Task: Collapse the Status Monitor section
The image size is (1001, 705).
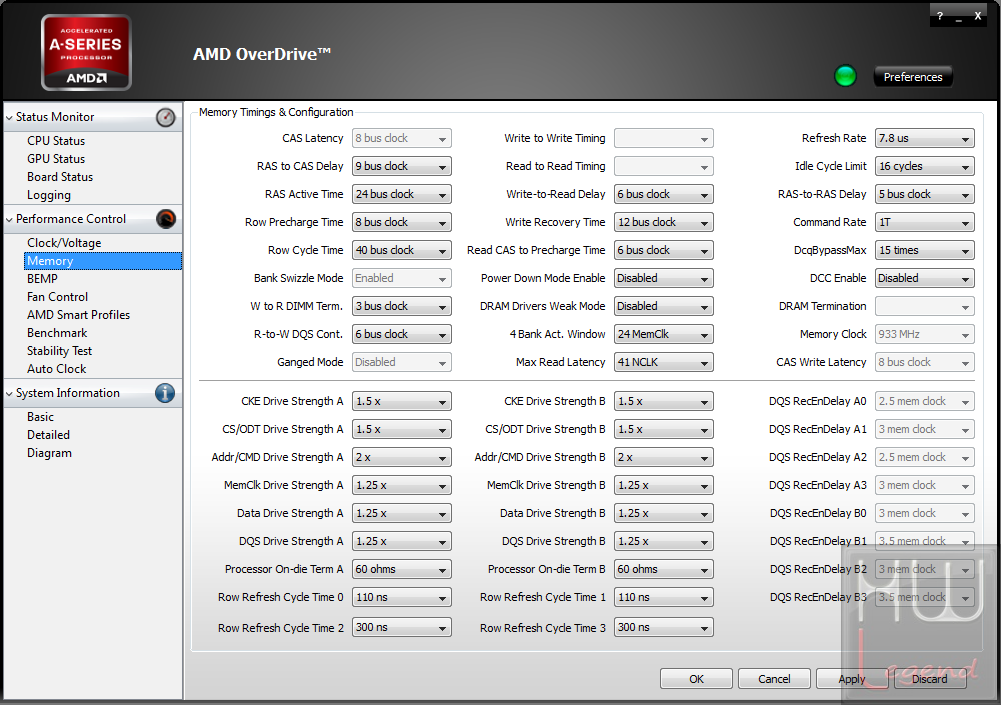Action: (x=9, y=118)
